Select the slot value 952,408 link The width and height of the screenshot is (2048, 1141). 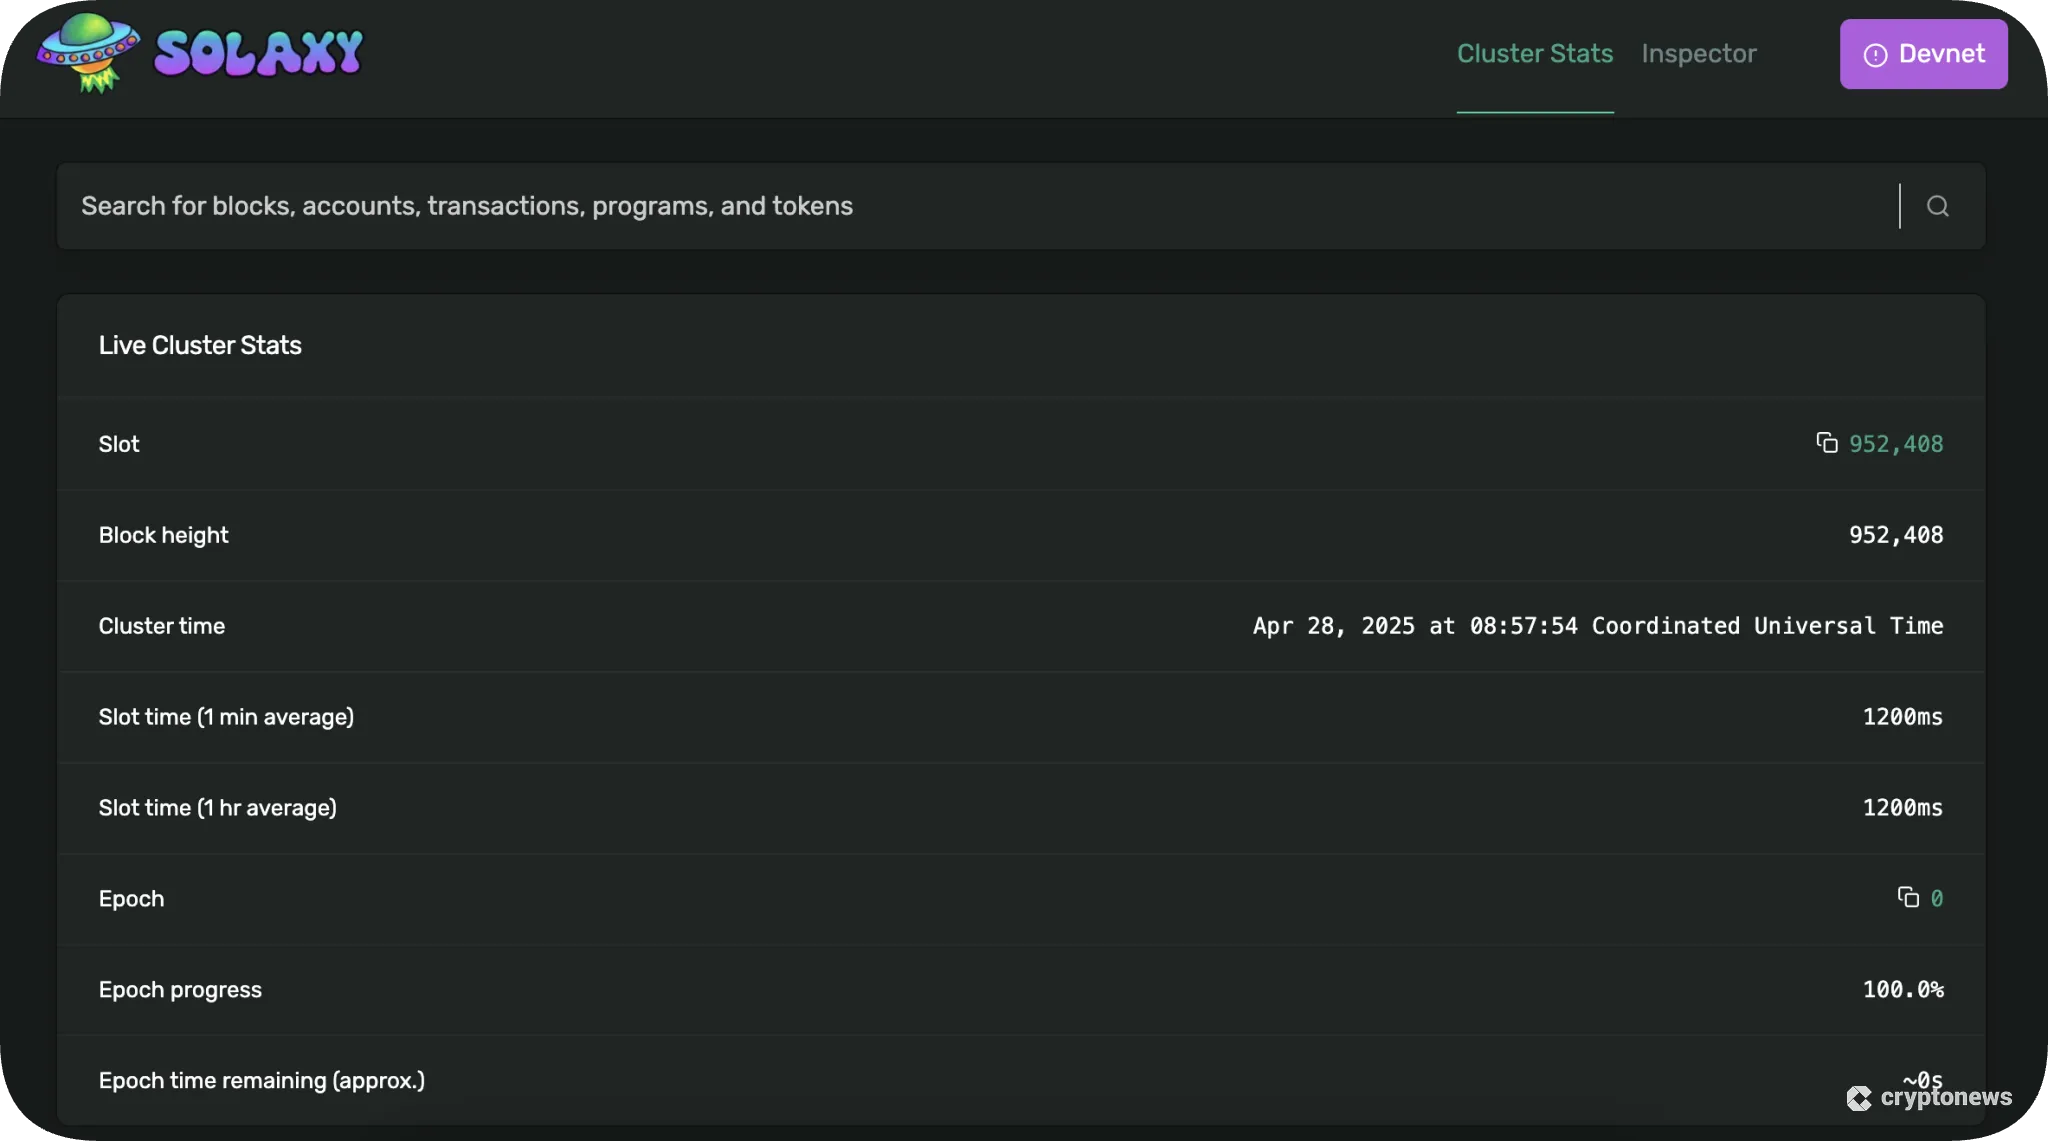tap(1896, 443)
